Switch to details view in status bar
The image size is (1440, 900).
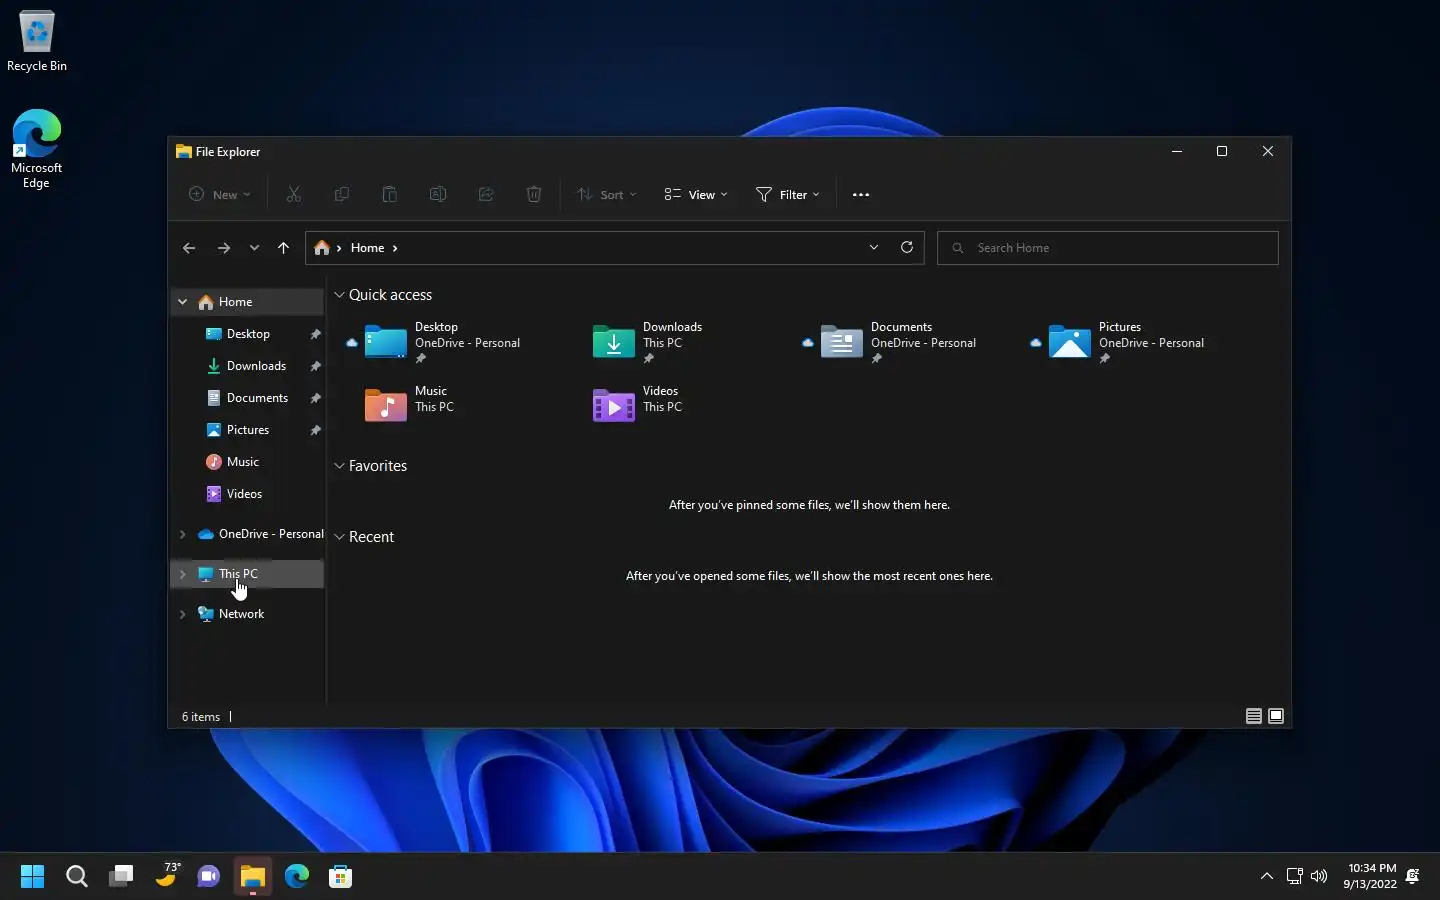point(1253,716)
